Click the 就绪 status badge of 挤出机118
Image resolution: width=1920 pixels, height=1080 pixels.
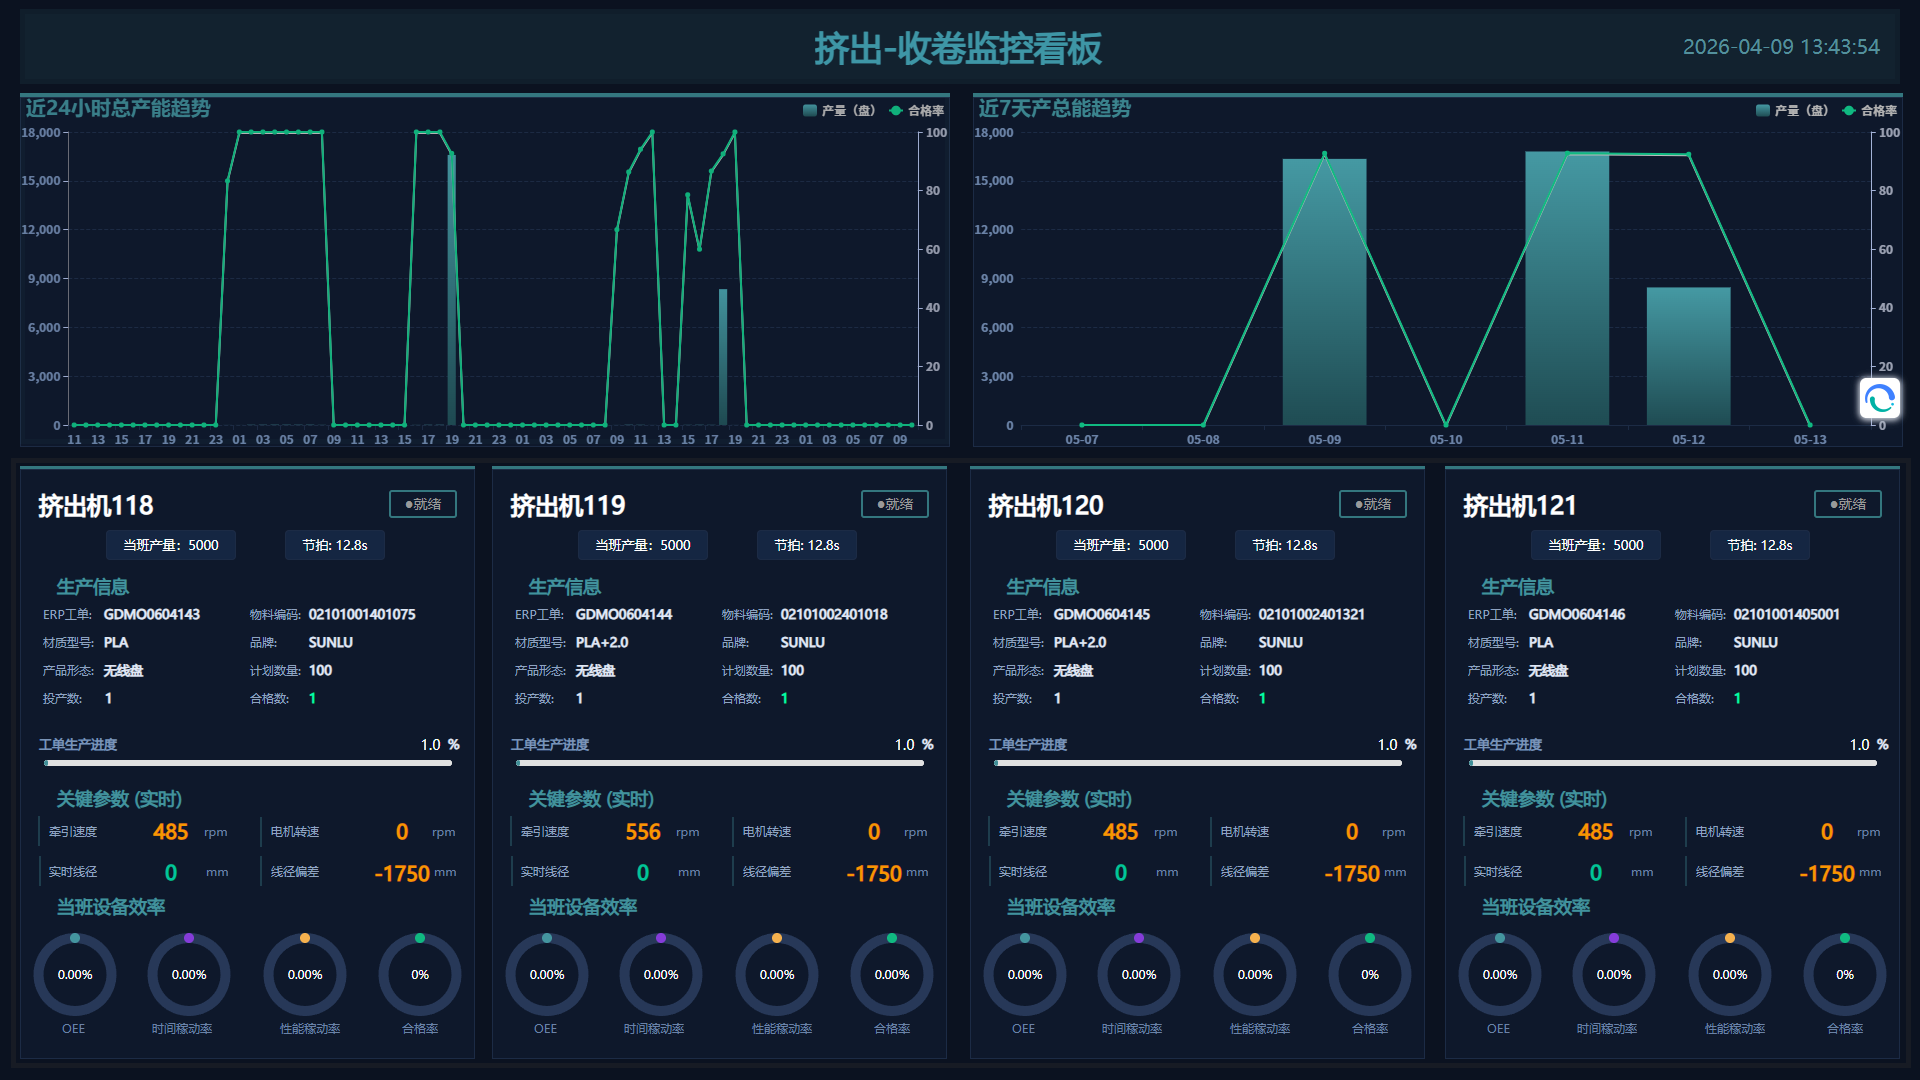point(423,504)
